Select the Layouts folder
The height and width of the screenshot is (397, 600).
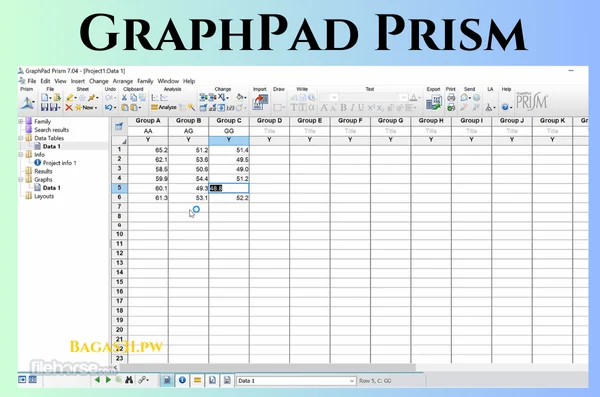click(x=44, y=196)
